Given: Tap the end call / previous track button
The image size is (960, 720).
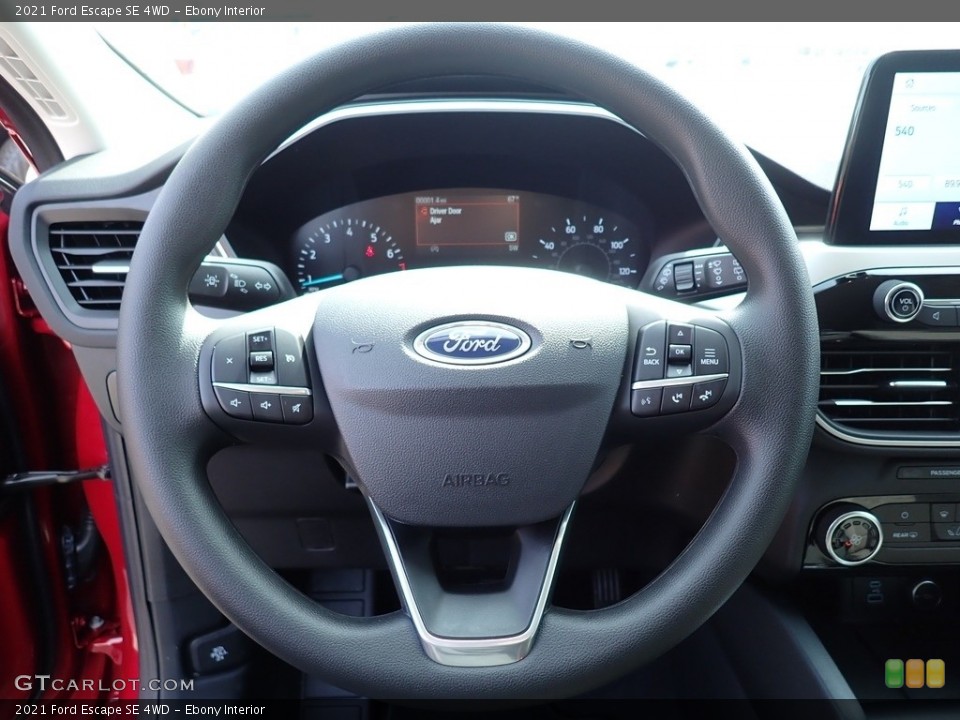Looking at the screenshot, I should click(x=707, y=394).
